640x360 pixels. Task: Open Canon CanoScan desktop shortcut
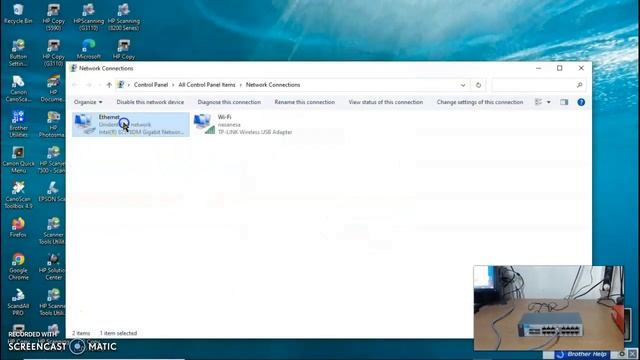click(18, 89)
